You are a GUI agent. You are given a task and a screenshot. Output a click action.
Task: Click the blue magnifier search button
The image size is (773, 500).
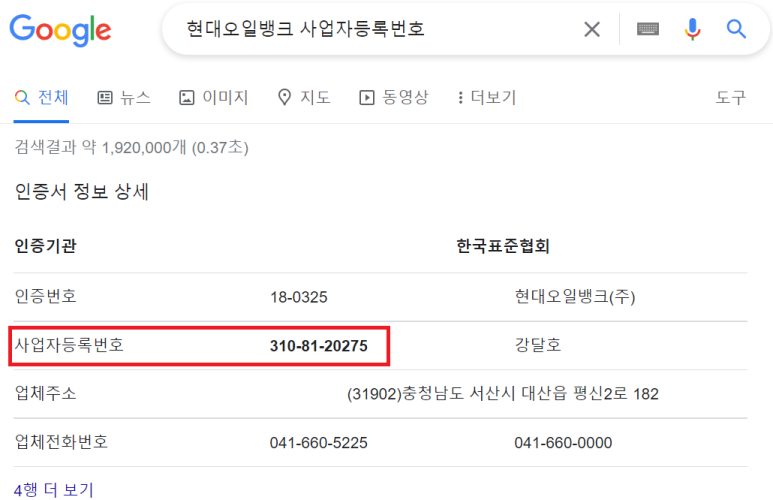[736, 29]
